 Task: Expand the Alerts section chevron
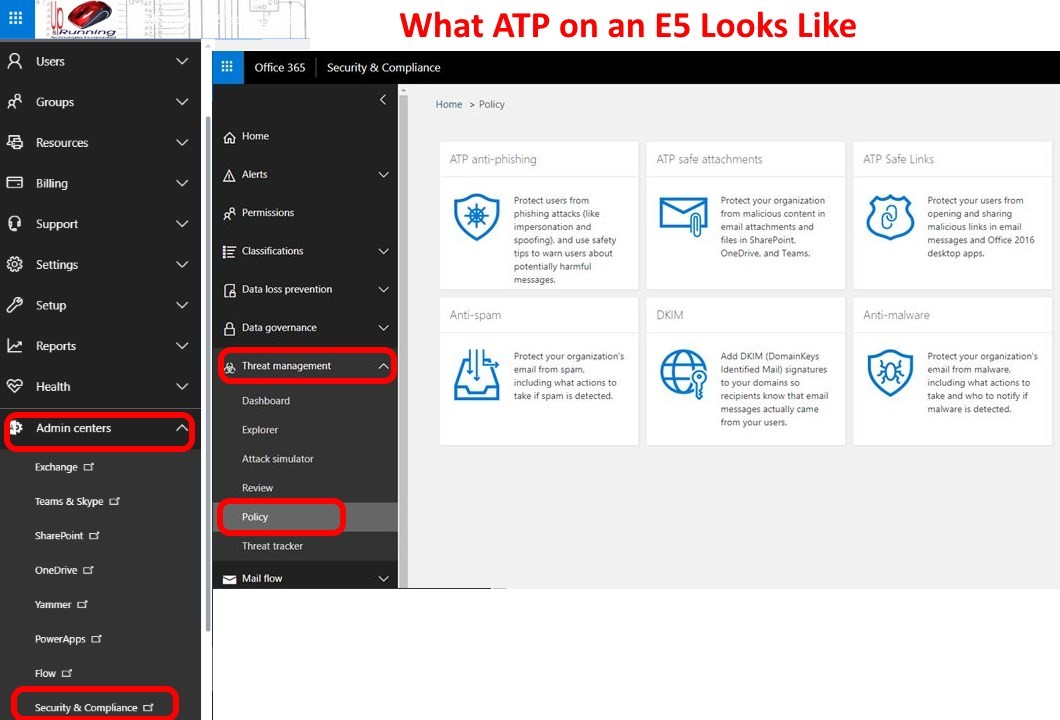click(383, 175)
